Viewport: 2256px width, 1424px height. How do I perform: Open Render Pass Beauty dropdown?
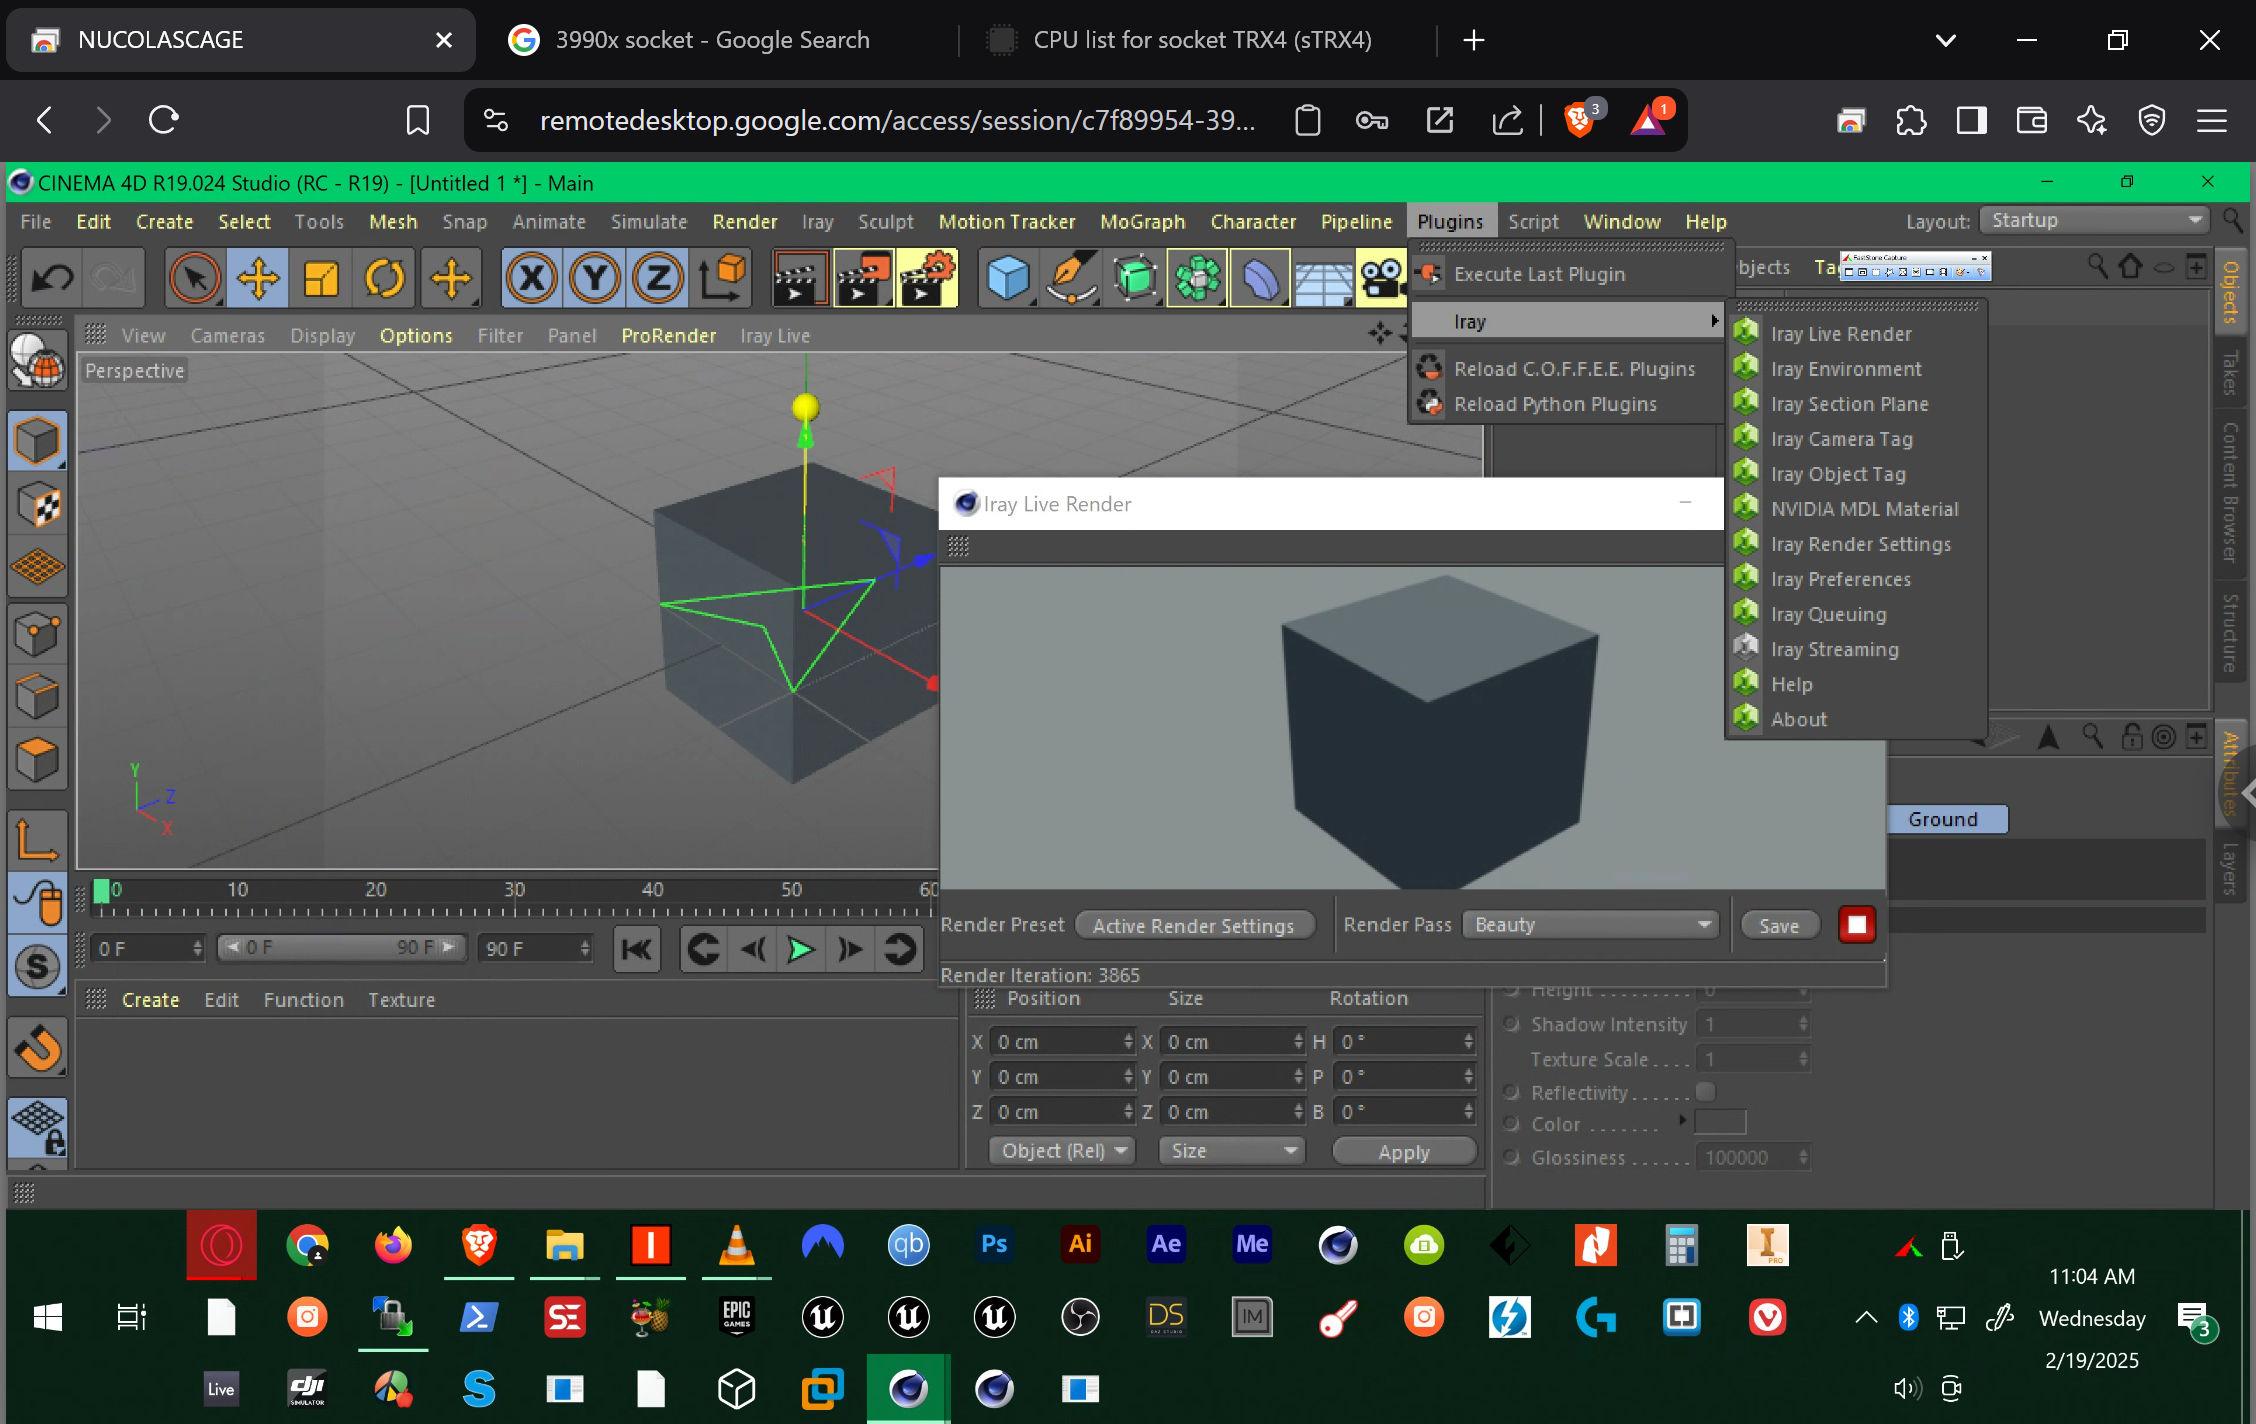coord(1590,925)
